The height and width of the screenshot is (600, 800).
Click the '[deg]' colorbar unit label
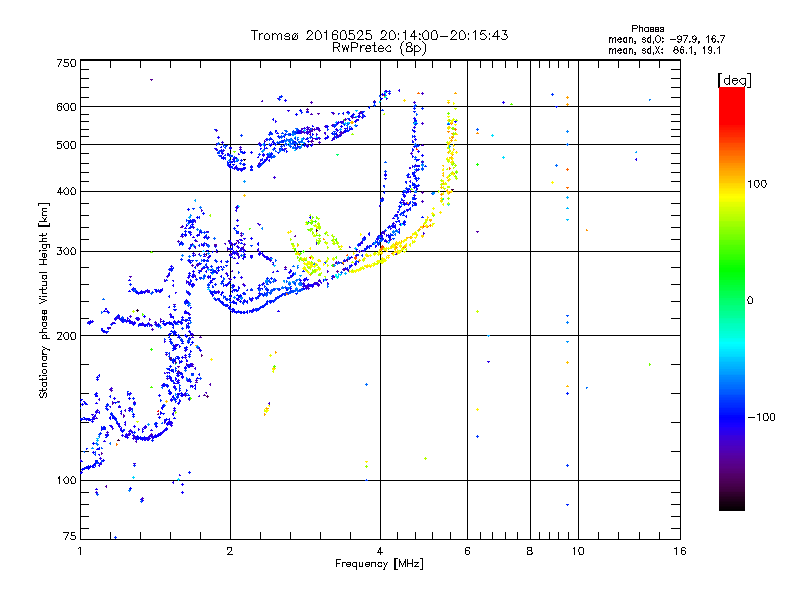tap(734, 80)
